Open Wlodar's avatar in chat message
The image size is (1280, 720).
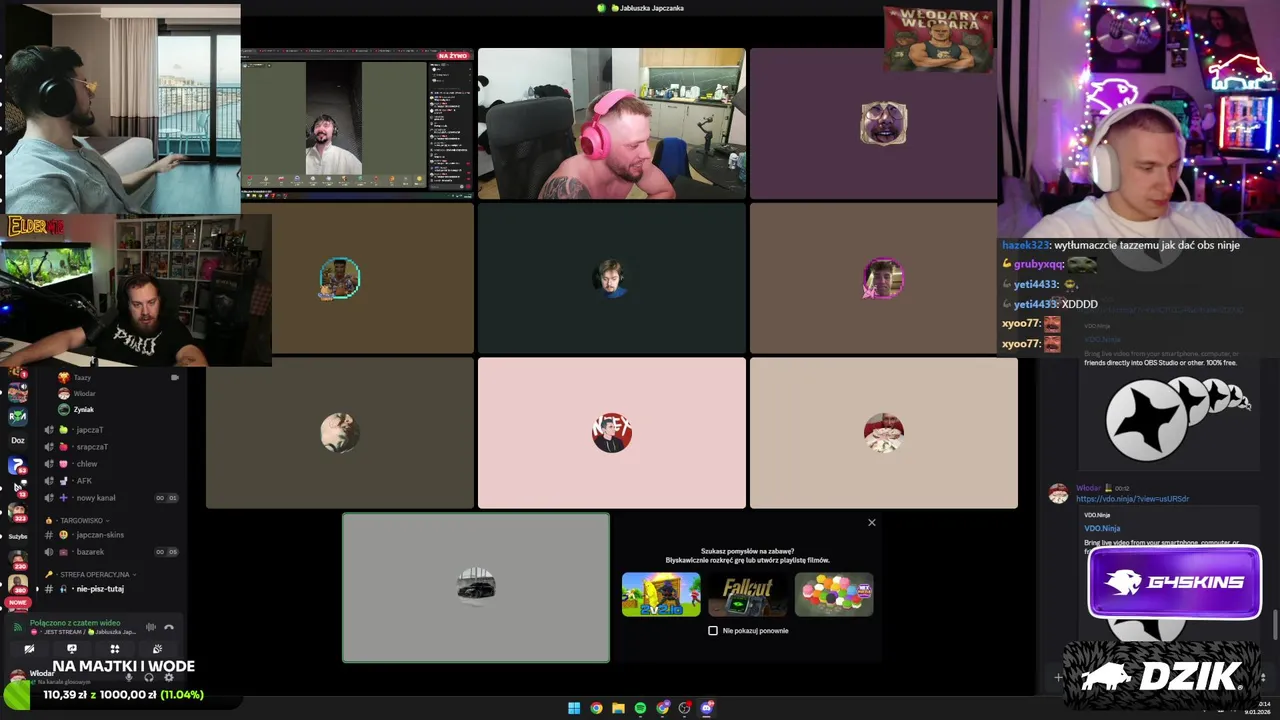click(1058, 494)
